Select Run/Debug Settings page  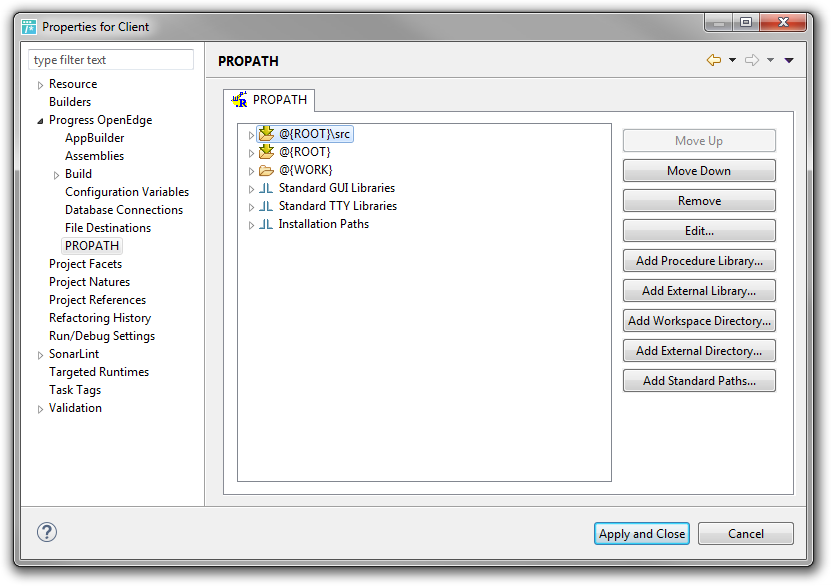coord(102,336)
